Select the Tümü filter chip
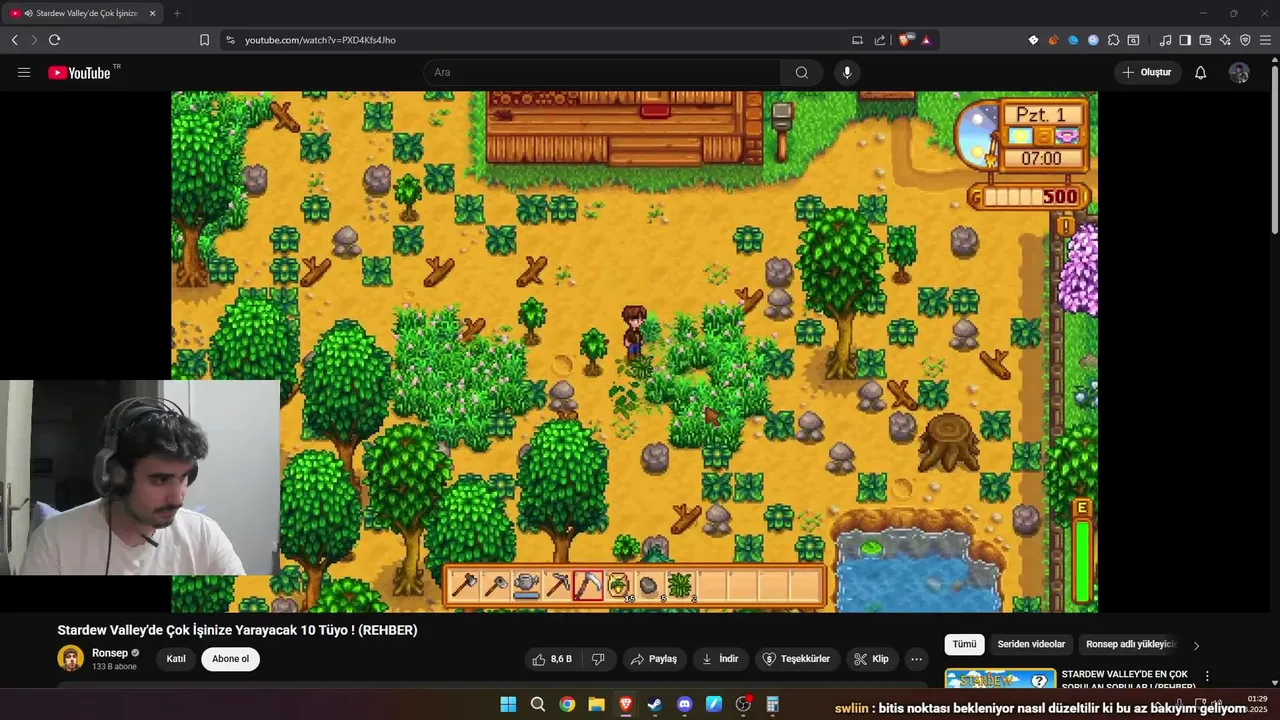 (x=964, y=645)
